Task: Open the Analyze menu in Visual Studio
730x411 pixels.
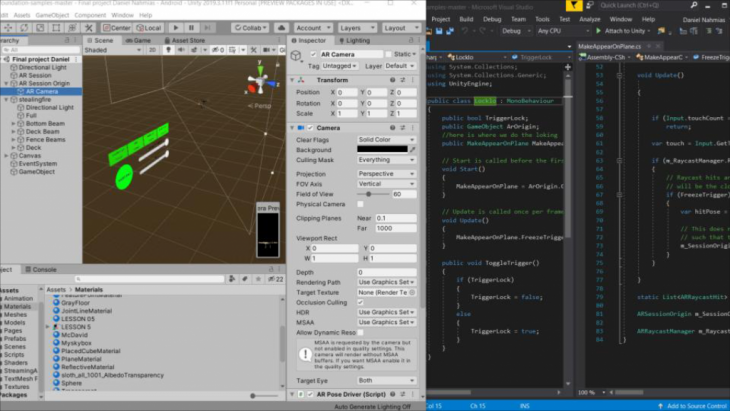Action: 590,18
